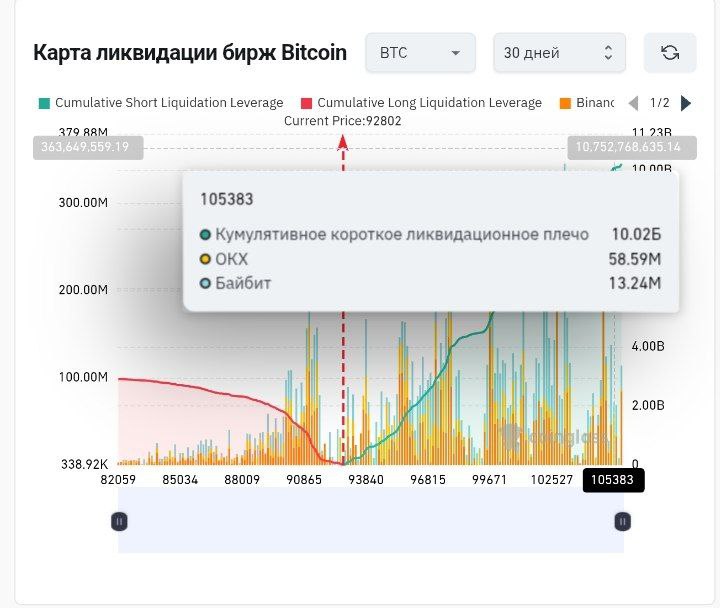Click the 85034 x-axis tick label
The image size is (720, 608).
(x=180, y=480)
